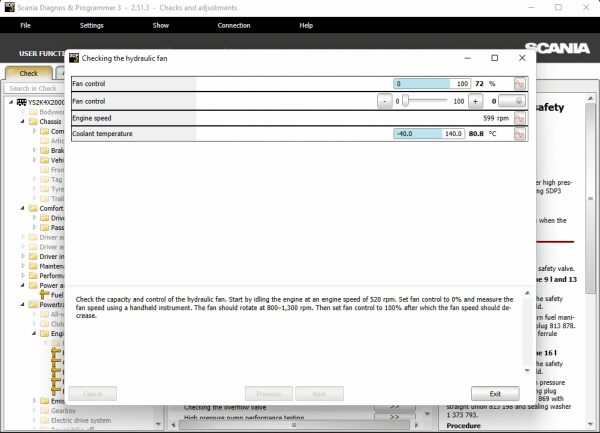The image size is (600, 433).
Task: Click the Engi folder icon in tree
Action: click(45, 334)
